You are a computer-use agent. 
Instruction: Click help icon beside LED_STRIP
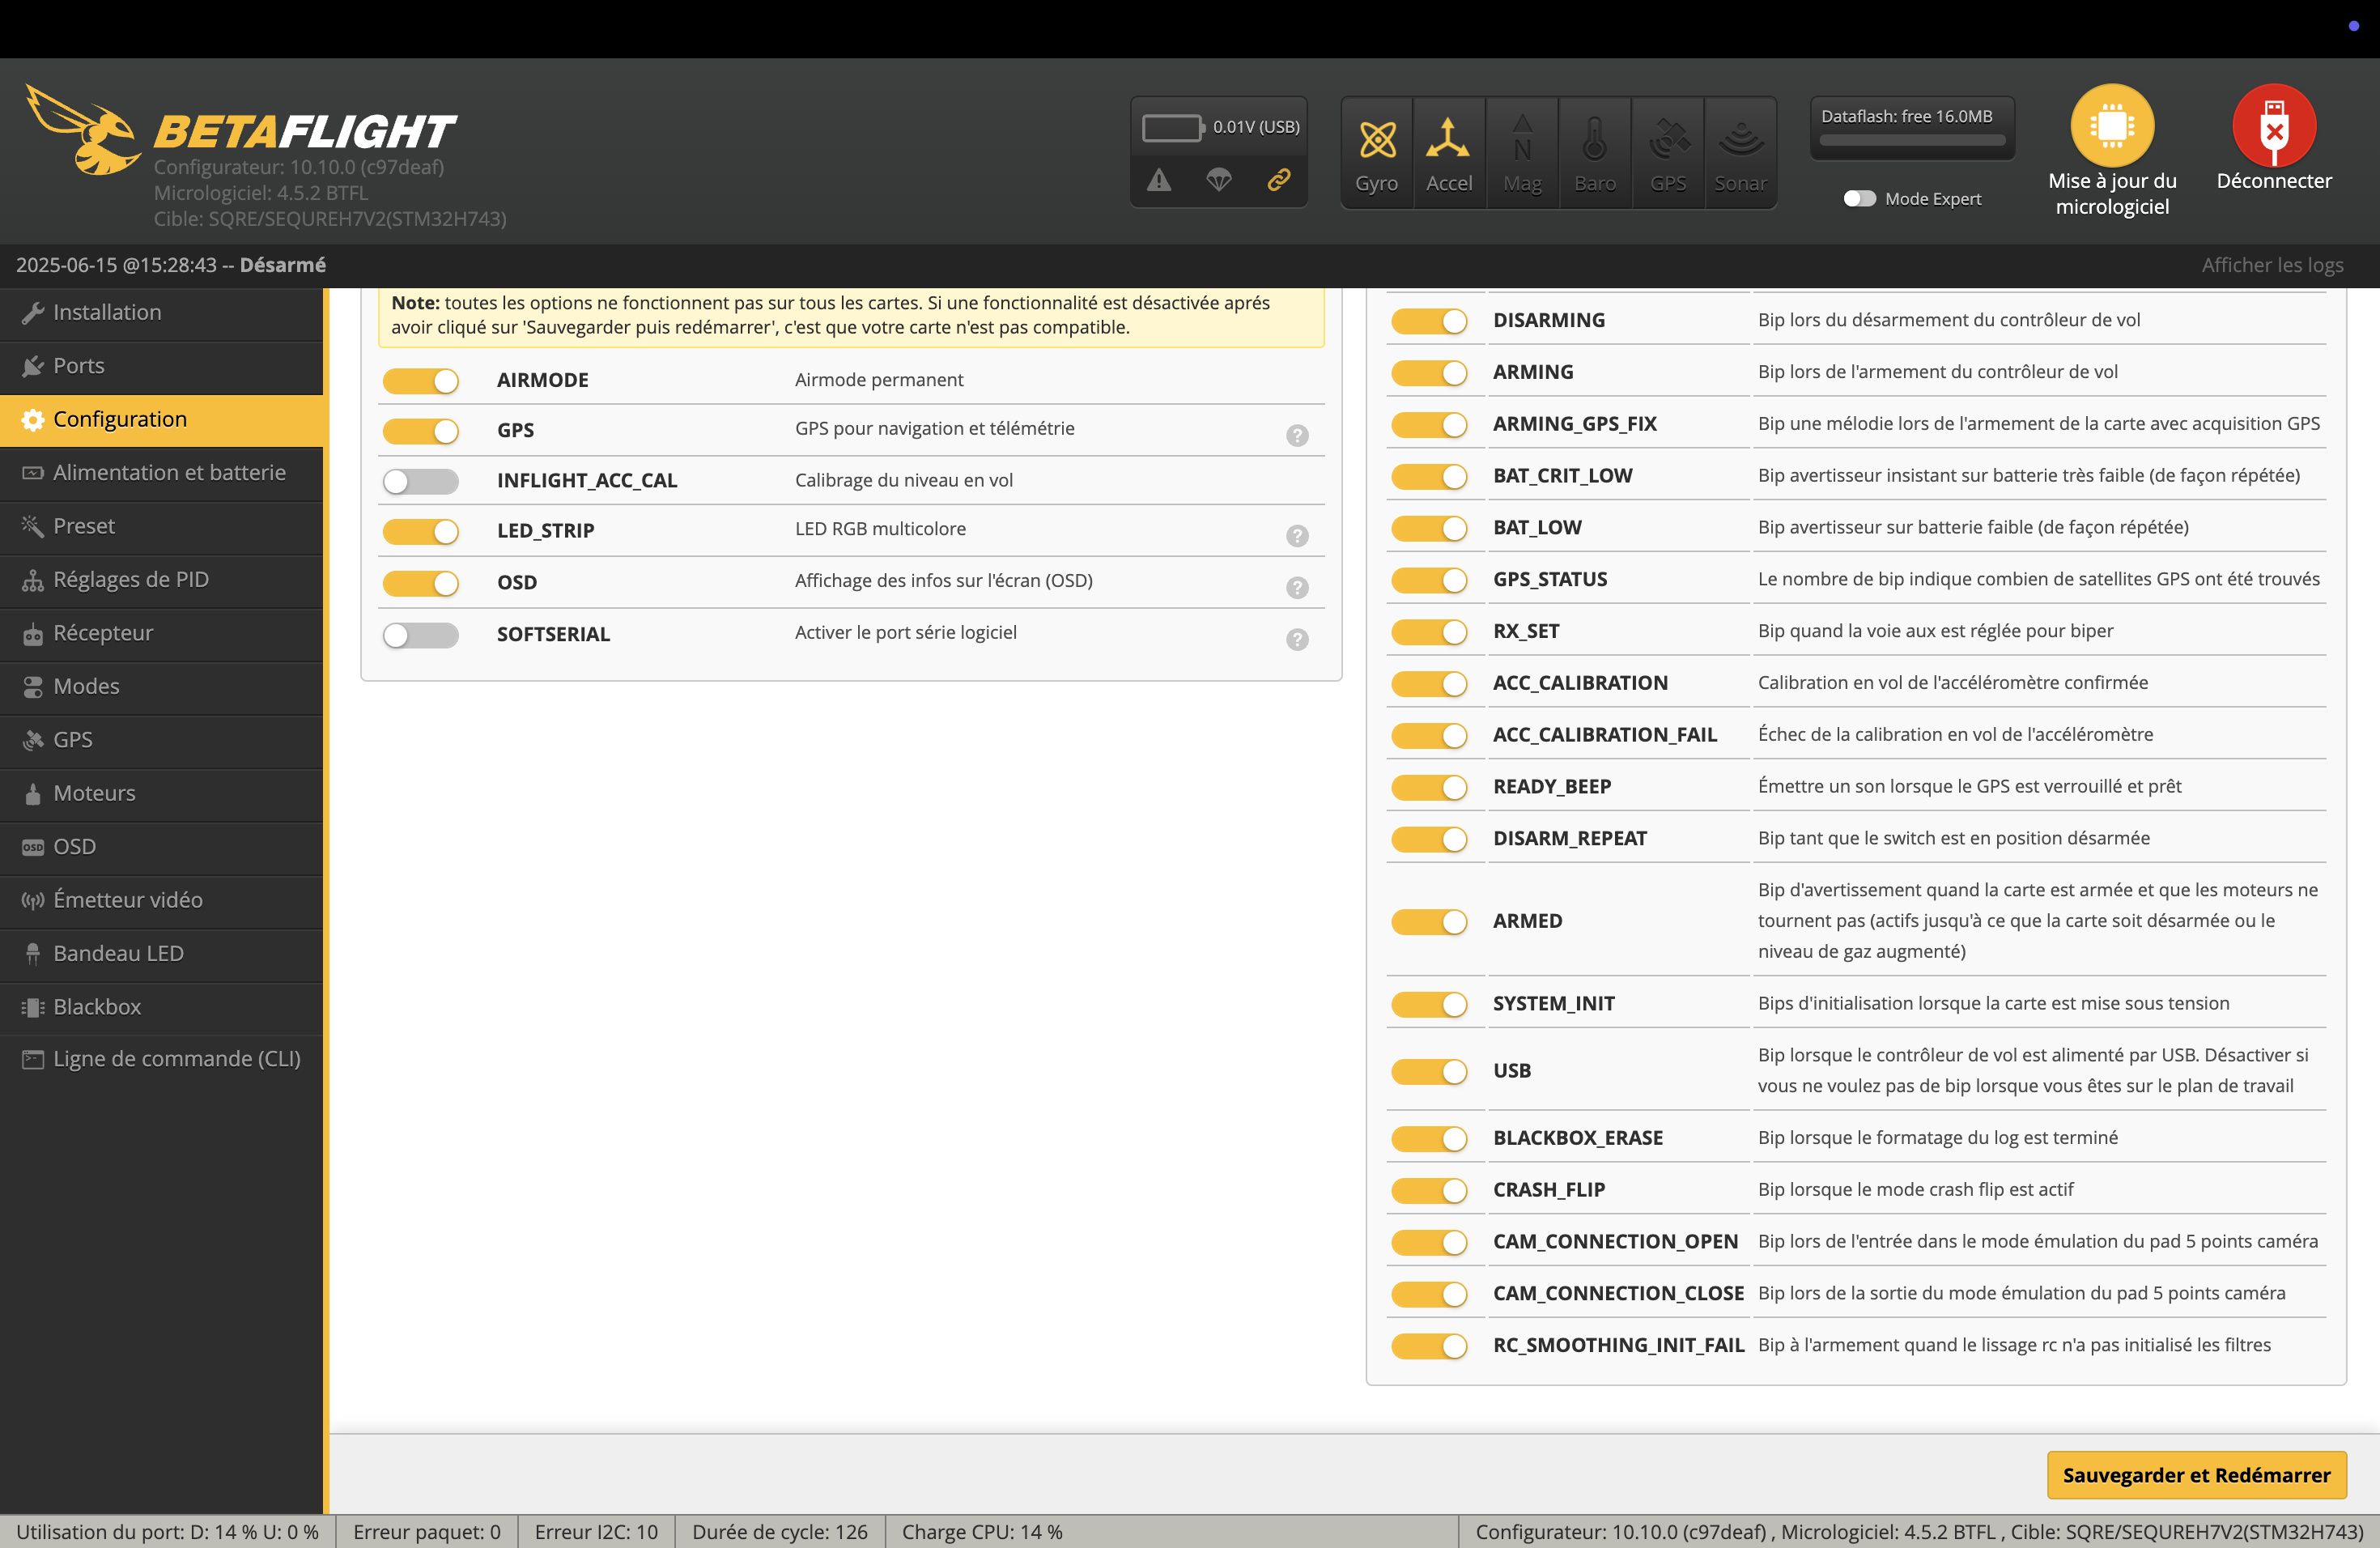click(x=1297, y=535)
